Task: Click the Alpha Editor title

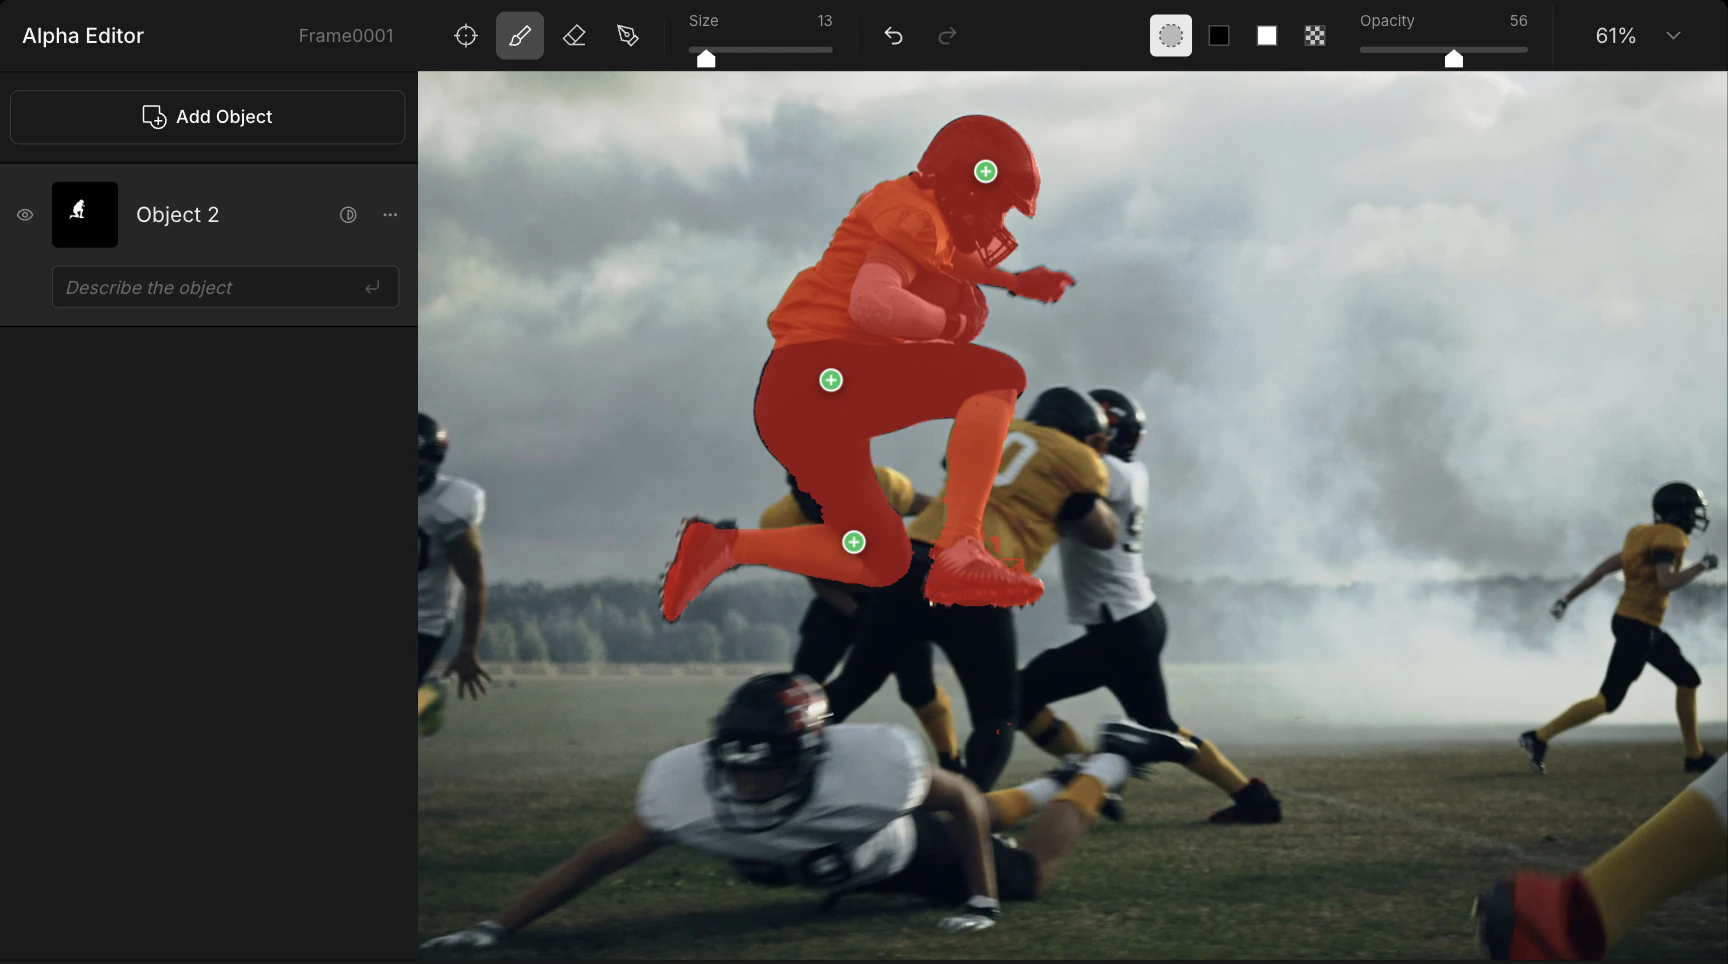Action: coord(83,36)
